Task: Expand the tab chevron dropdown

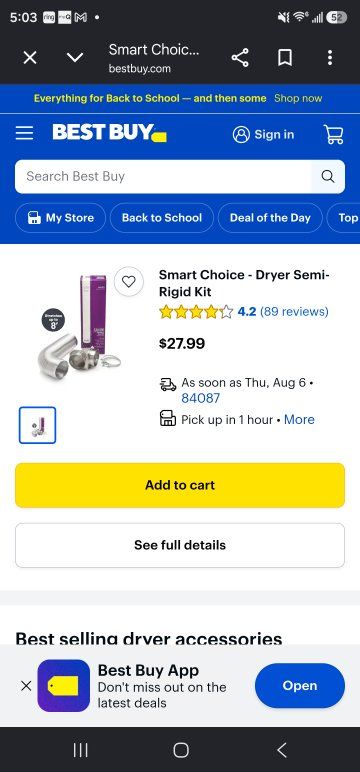Action: tap(75, 58)
